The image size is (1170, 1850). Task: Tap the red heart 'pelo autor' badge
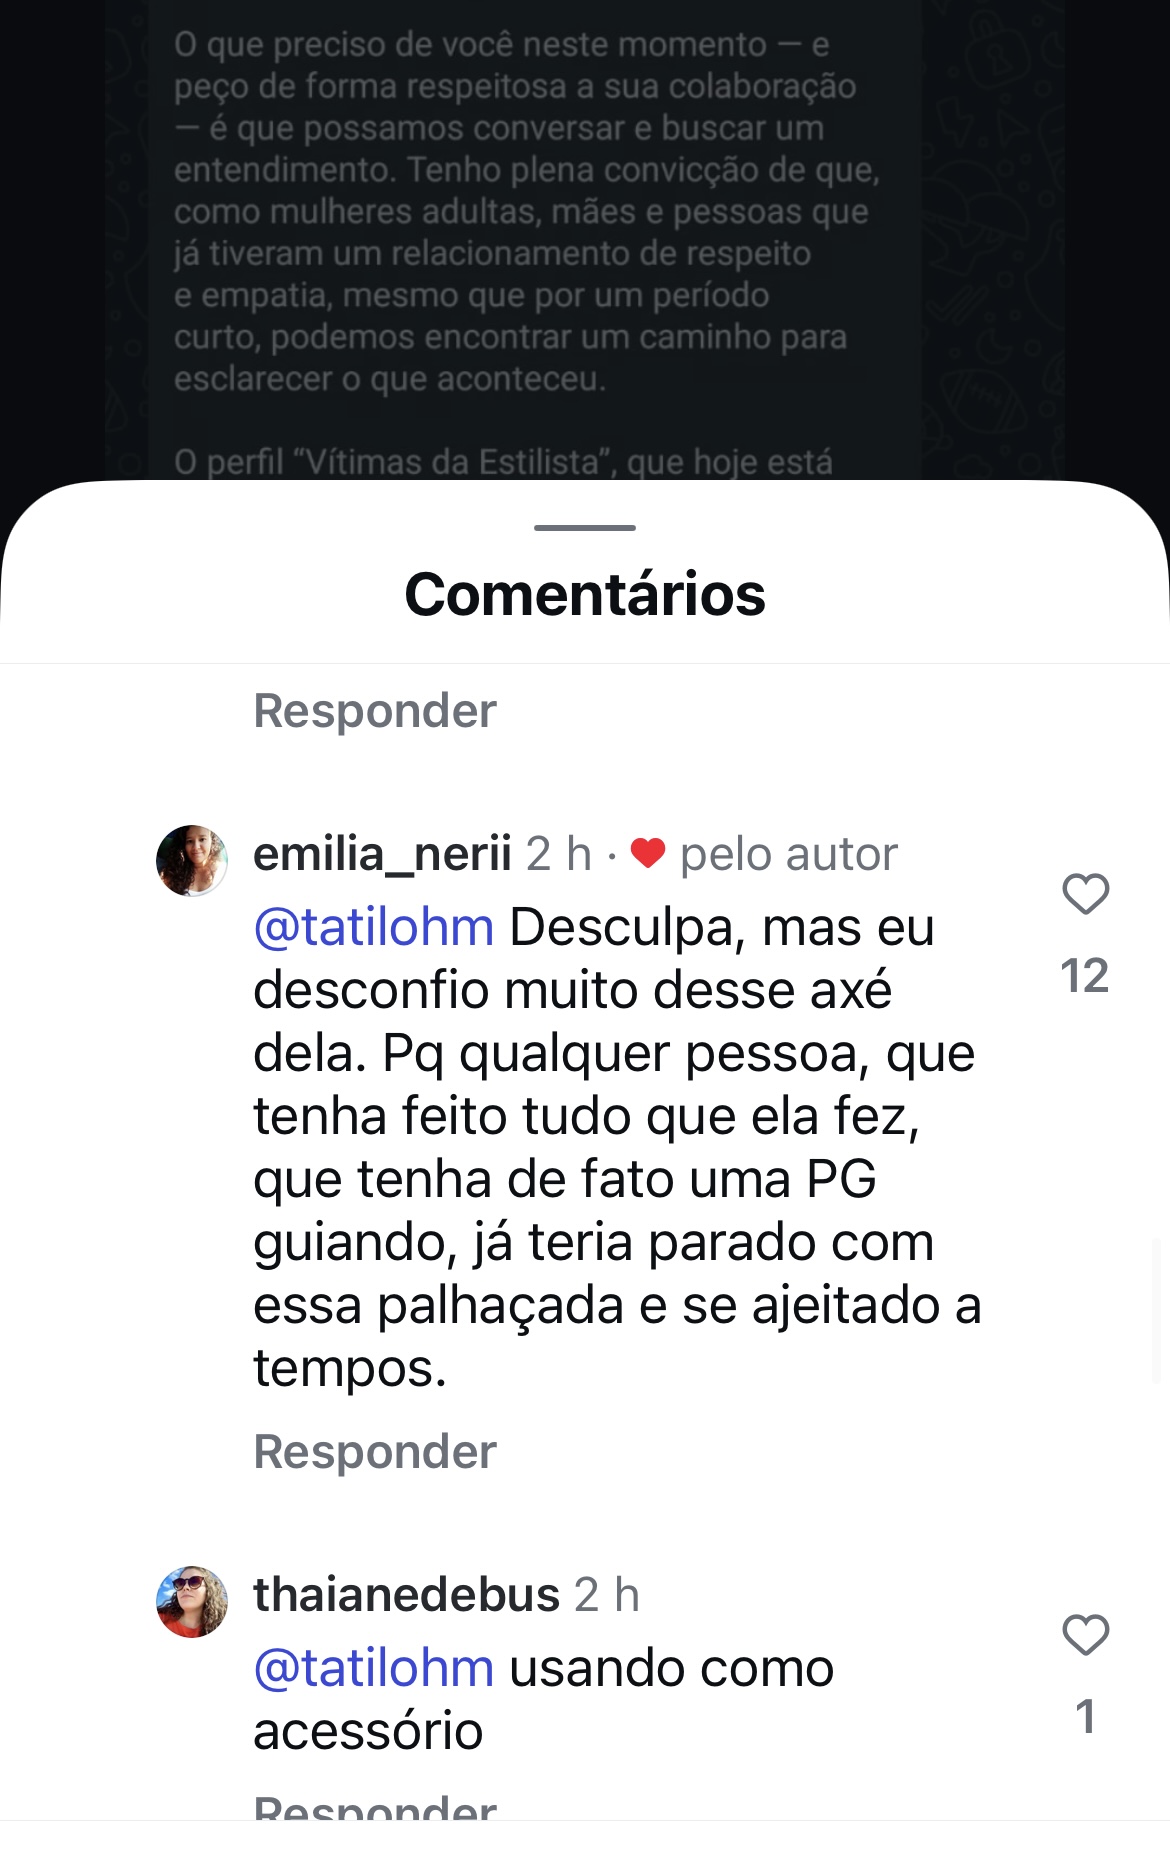(x=648, y=854)
